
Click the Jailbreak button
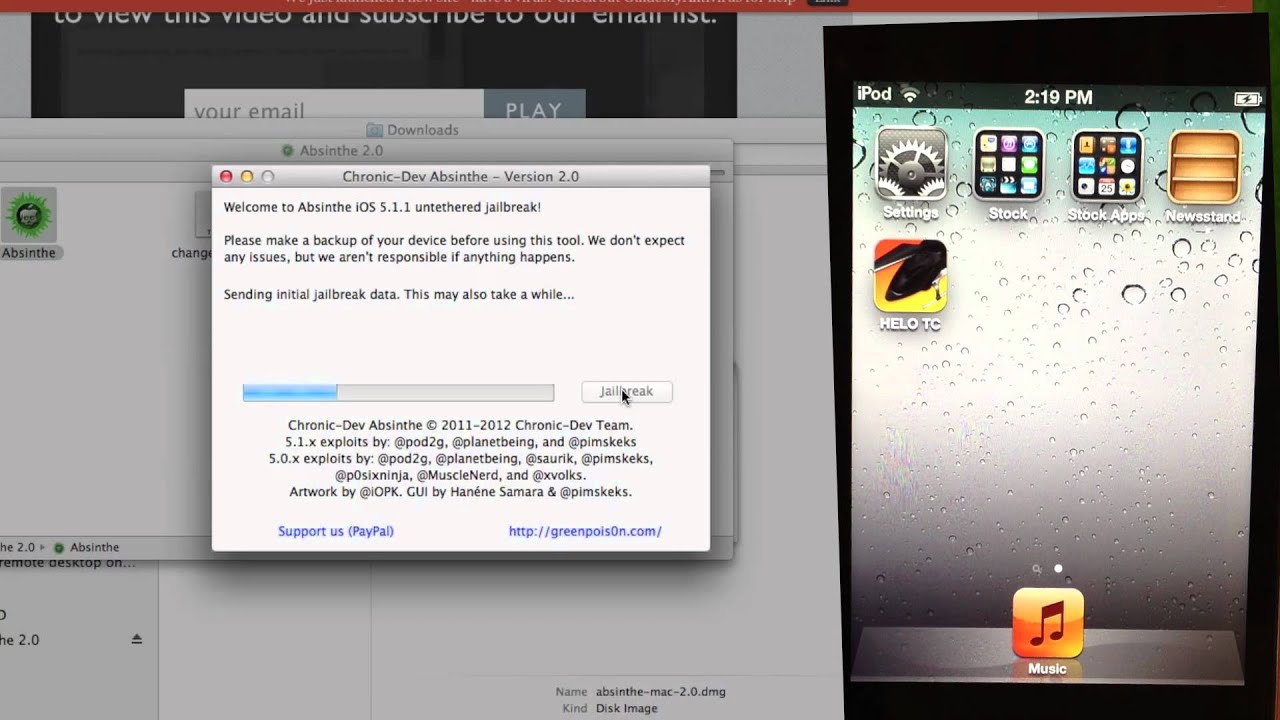click(627, 392)
